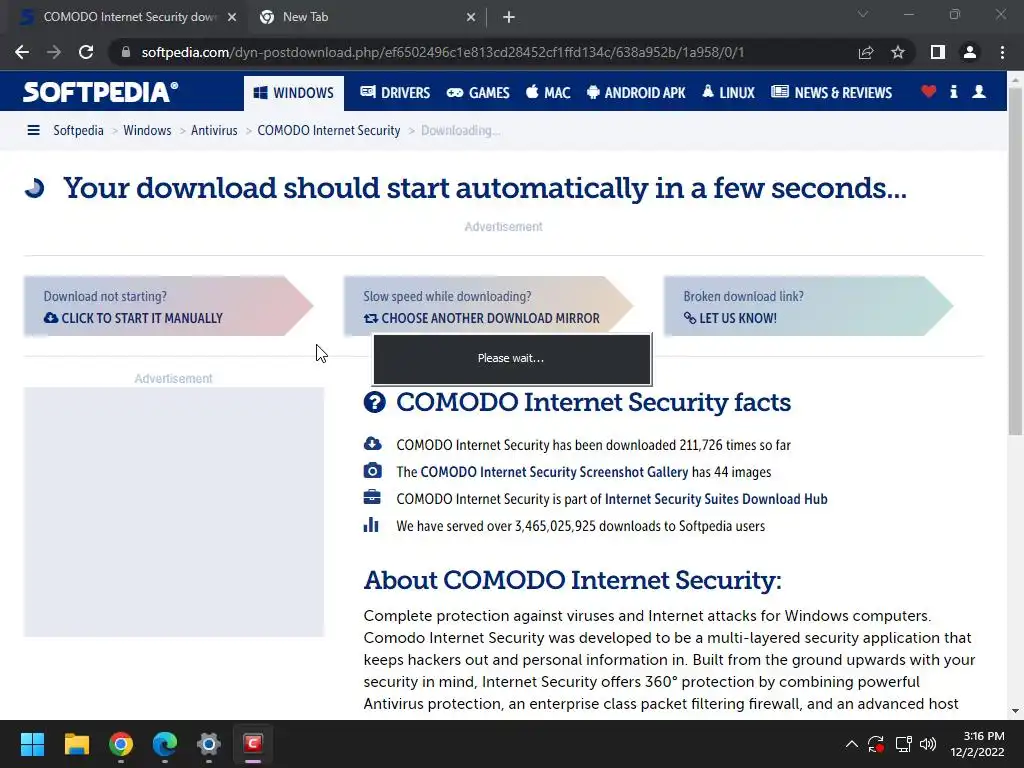
Task: Click the bar chart statistics icon
Action: coord(371,524)
